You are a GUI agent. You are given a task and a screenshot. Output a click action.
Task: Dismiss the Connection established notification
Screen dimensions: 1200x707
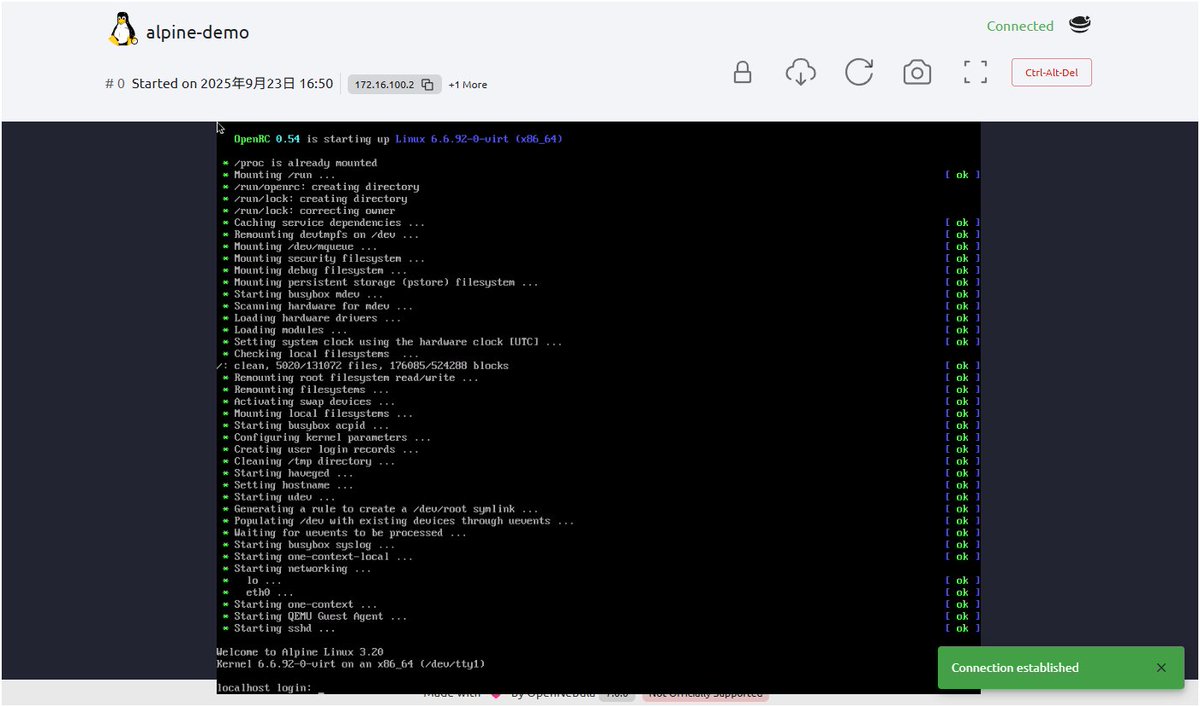click(1161, 667)
